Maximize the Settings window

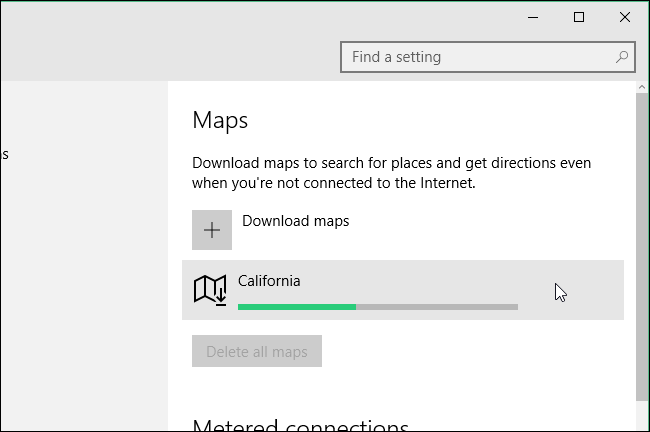coord(579,17)
